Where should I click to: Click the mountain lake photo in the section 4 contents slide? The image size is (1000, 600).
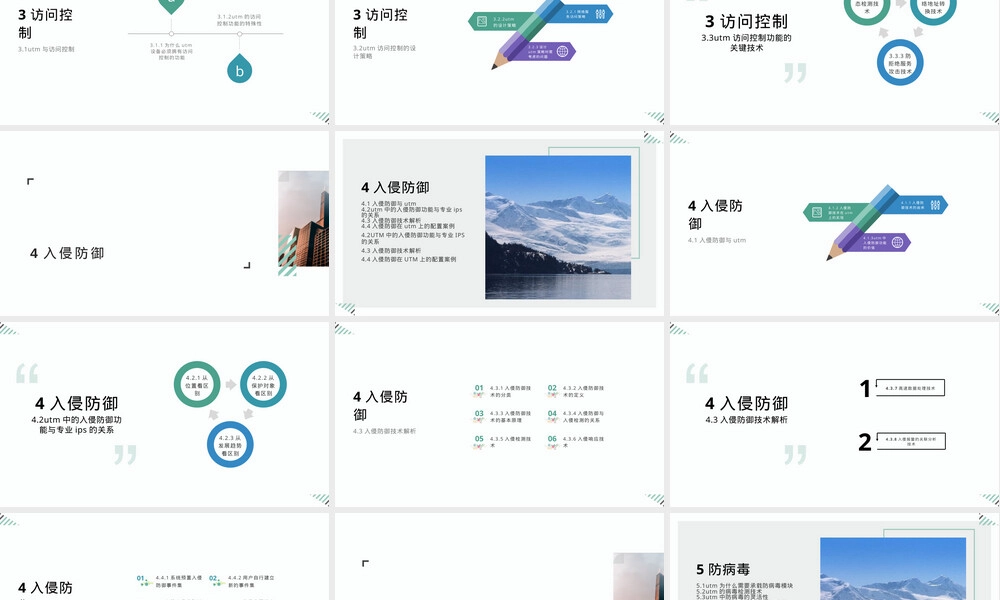click(558, 228)
